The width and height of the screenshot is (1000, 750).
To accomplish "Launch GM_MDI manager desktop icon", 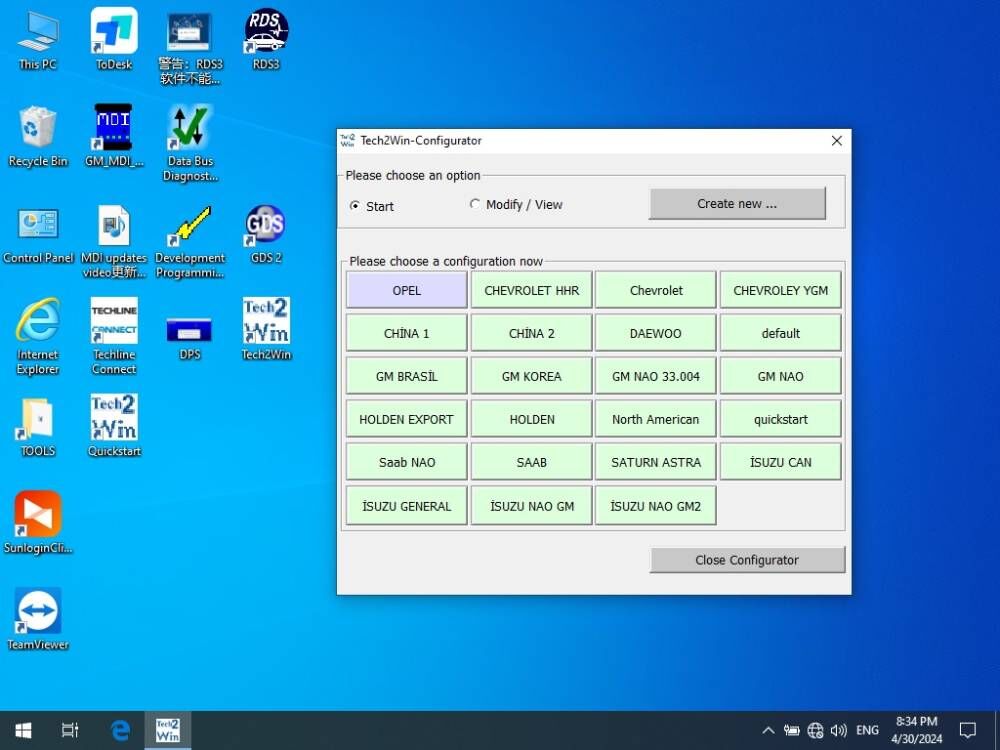I will pyautogui.click(x=114, y=136).
